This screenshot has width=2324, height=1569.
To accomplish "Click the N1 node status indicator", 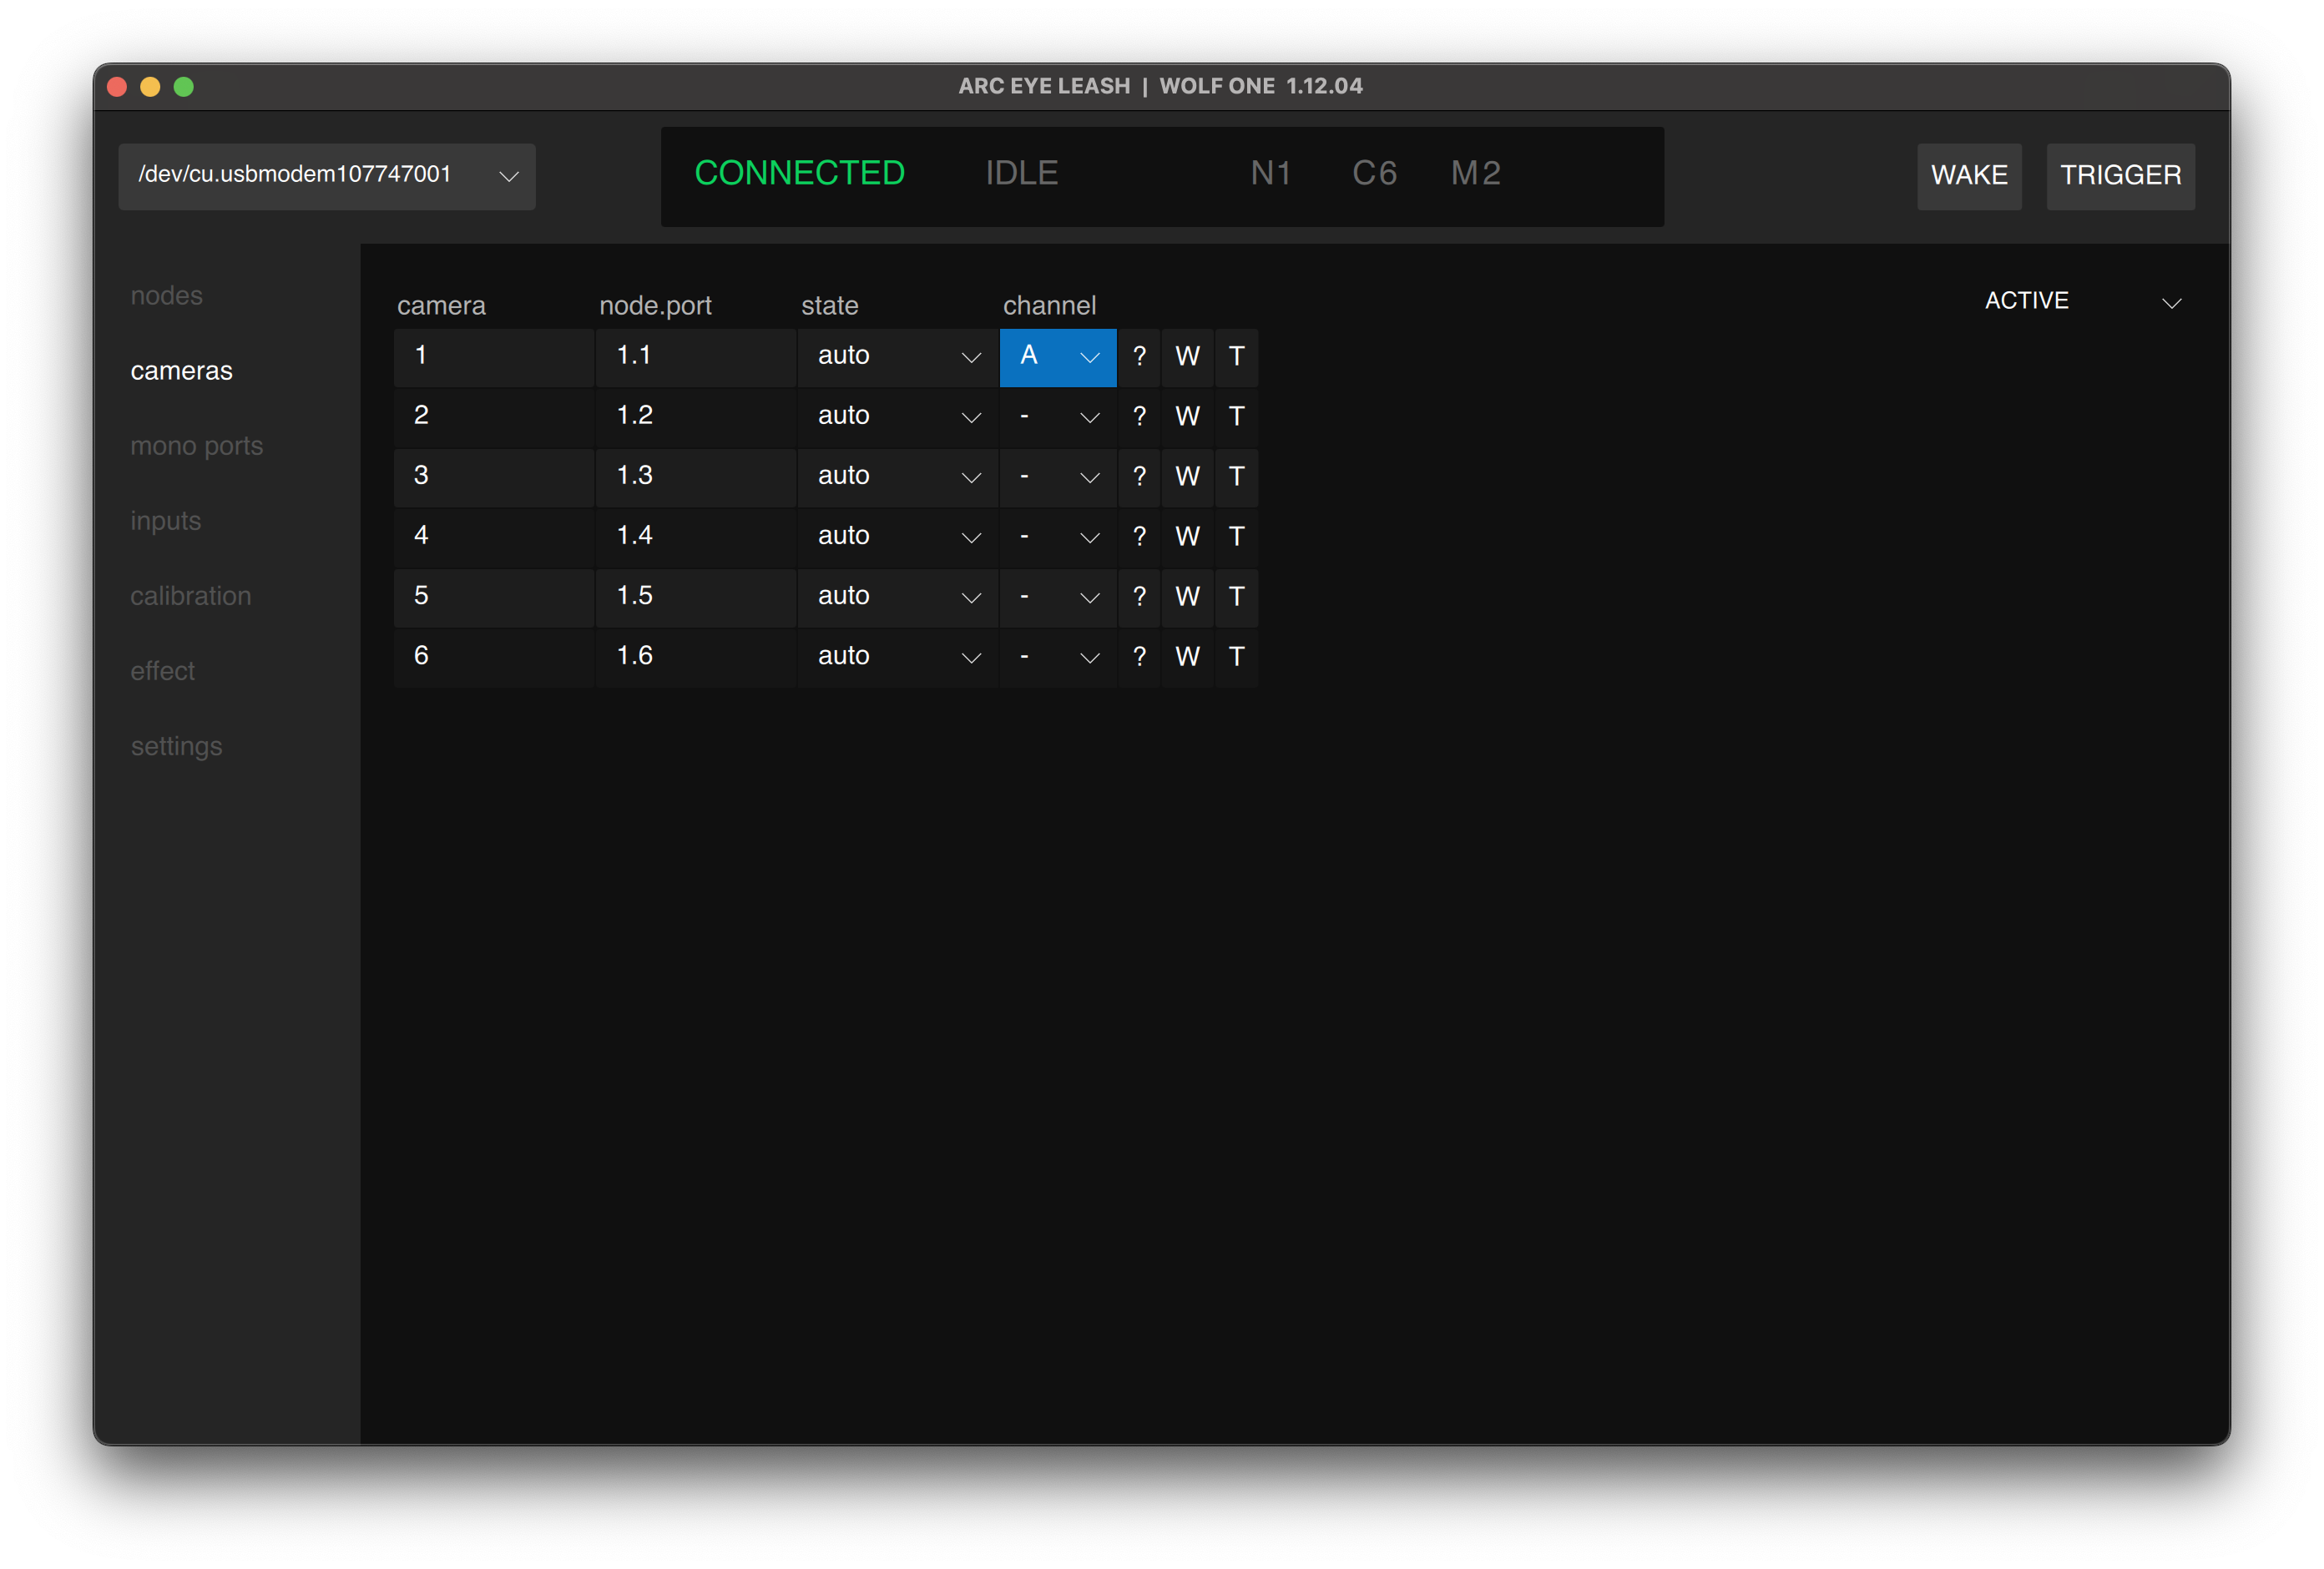I will point(1271,173).
